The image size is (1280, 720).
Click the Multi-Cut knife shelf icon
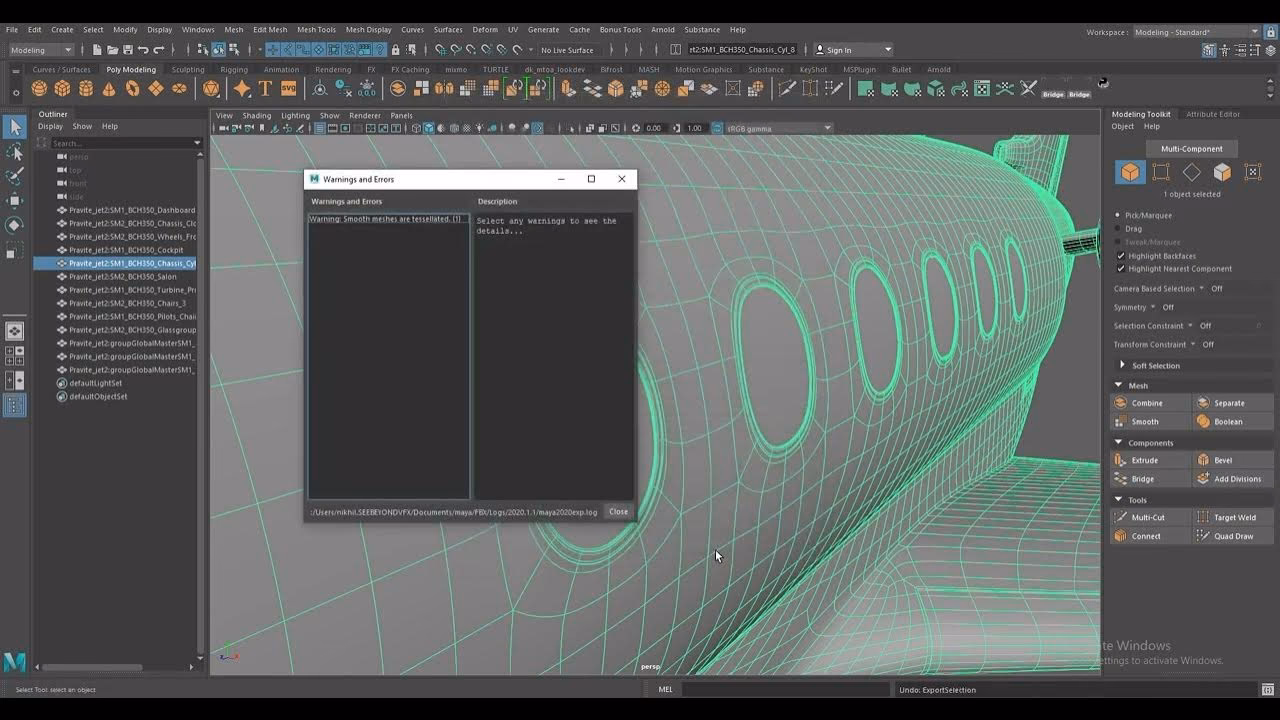tap(787, 89)
